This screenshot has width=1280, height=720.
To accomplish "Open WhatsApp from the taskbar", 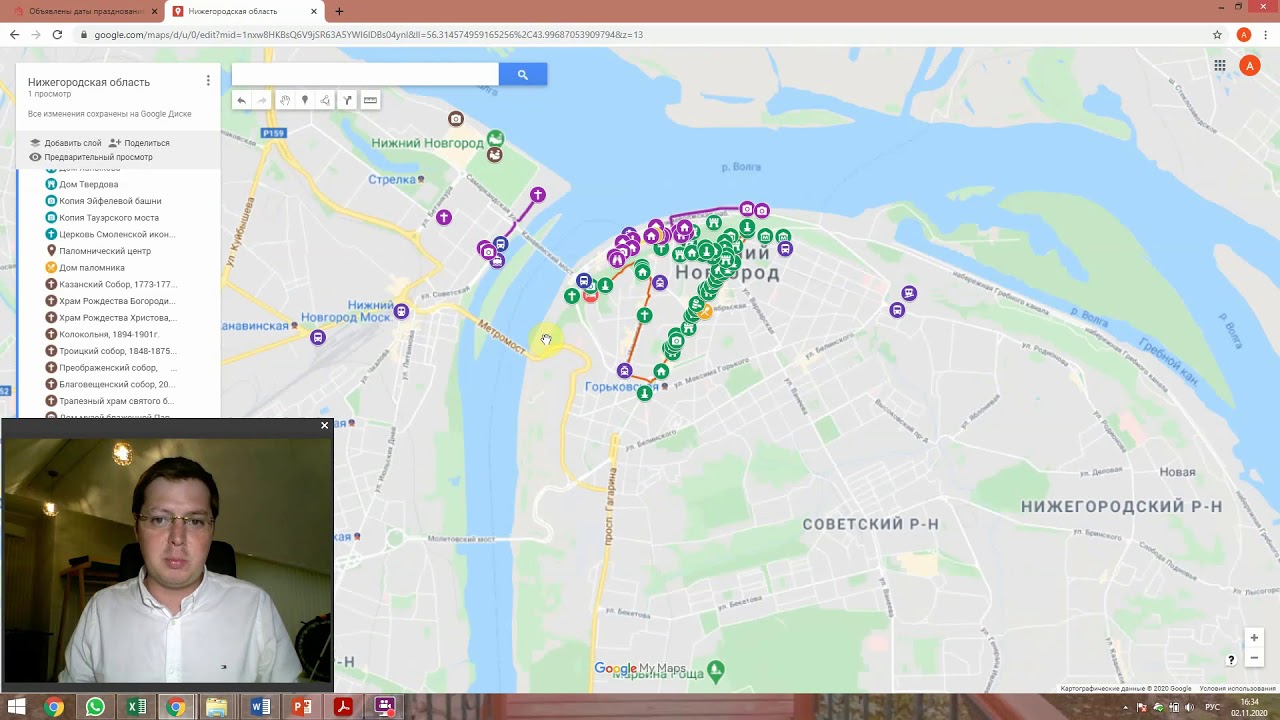I will pos(95,707).
